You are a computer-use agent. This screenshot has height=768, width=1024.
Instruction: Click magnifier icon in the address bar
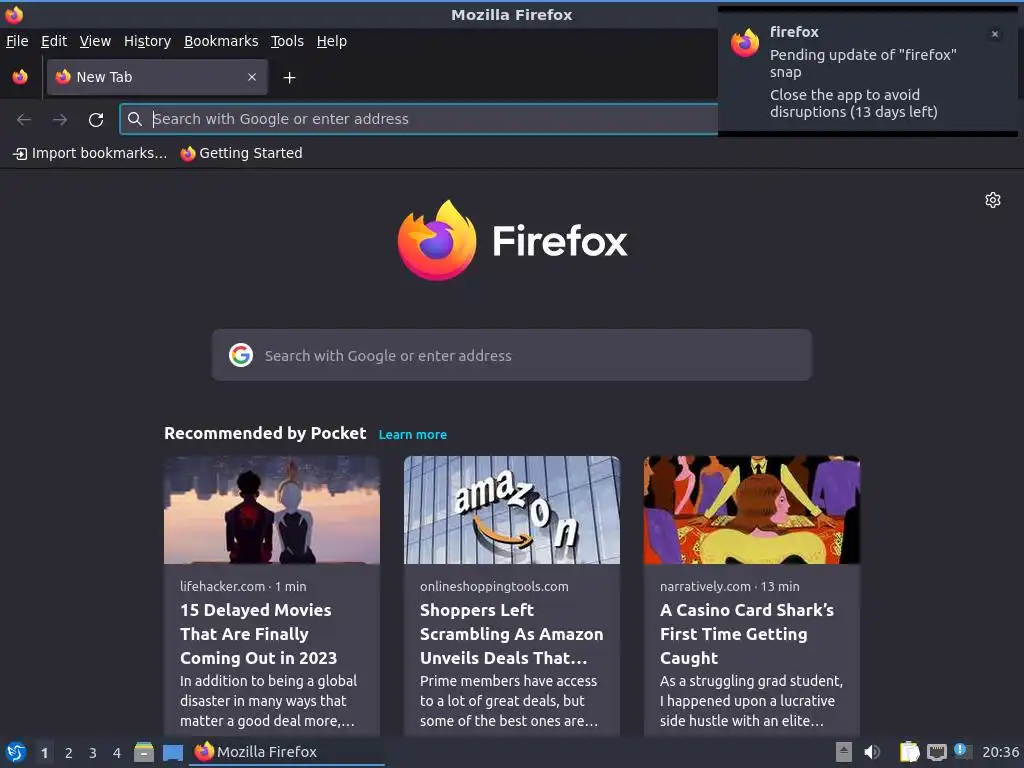(x=135, y=119)
